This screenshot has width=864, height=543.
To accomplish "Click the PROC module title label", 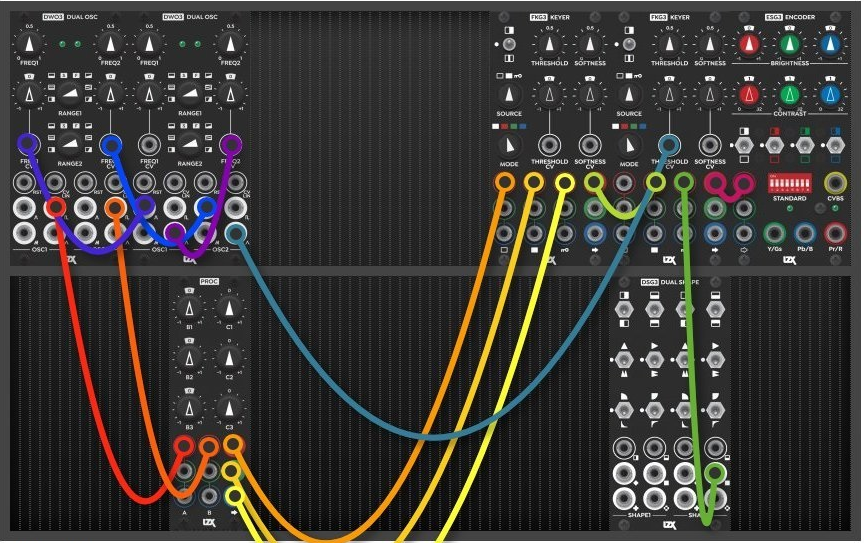I will pos(209,281).
